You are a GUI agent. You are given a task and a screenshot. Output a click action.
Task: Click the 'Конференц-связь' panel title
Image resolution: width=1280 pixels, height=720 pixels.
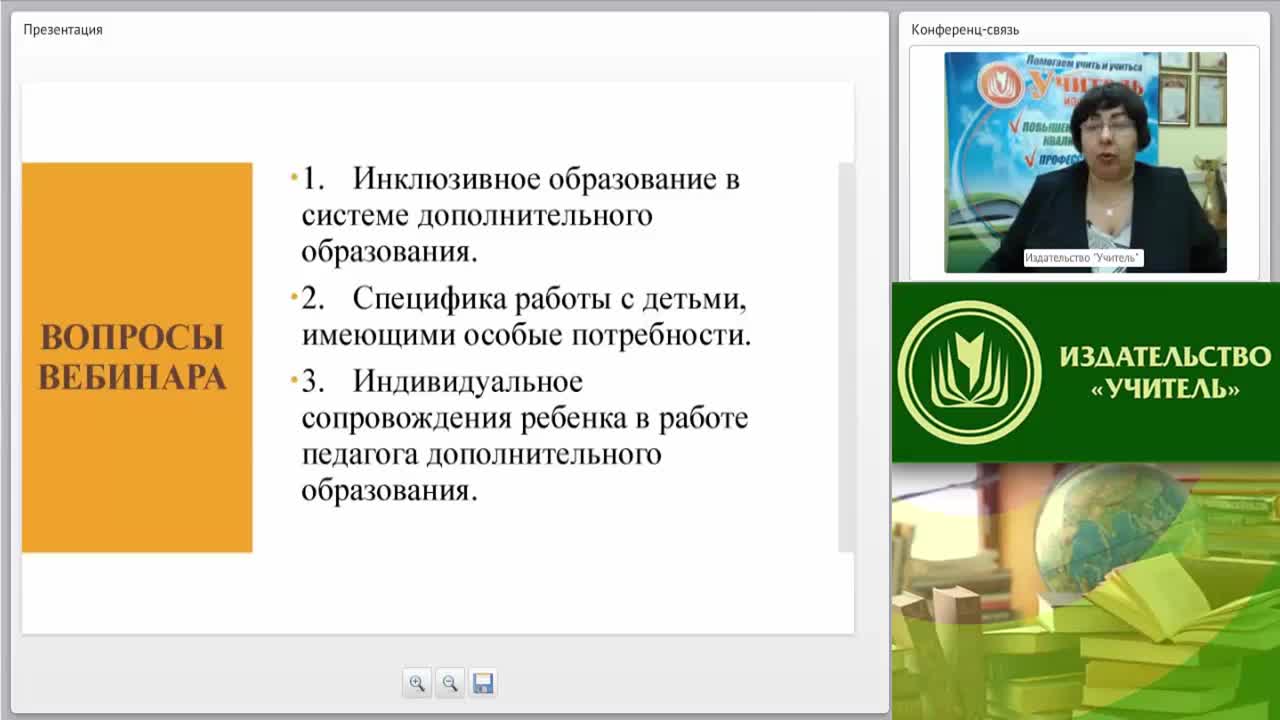(x=965, y=29)
